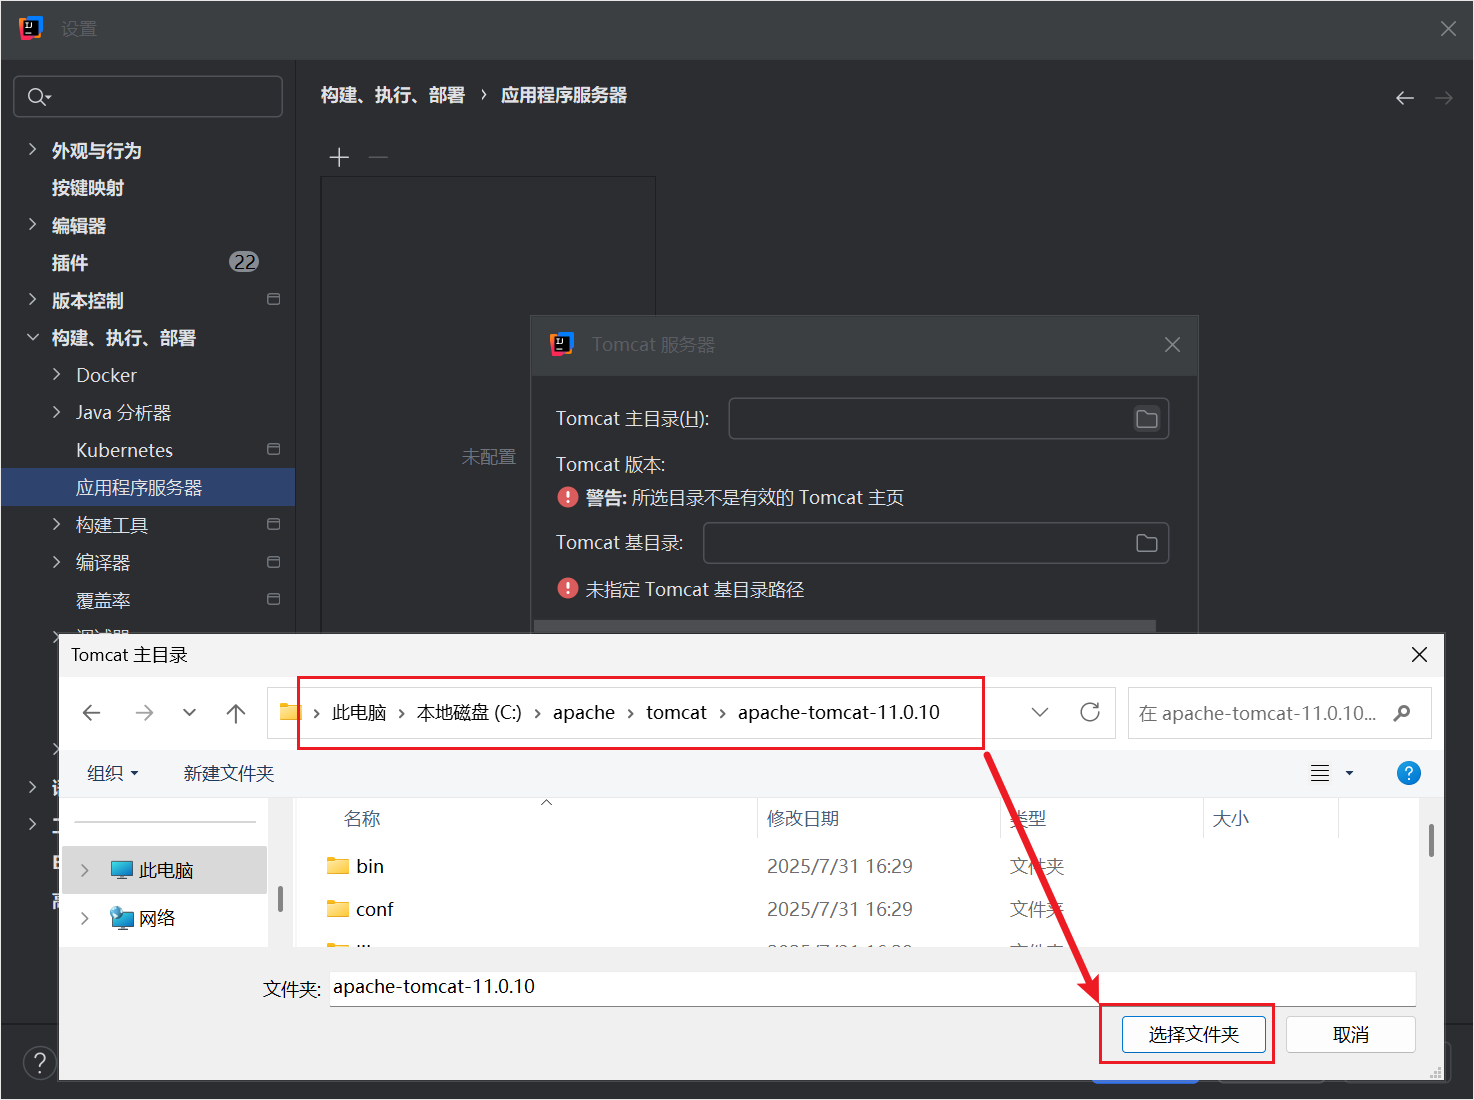
Task: Click the Settings search field
Action: (x=148, y=96)
